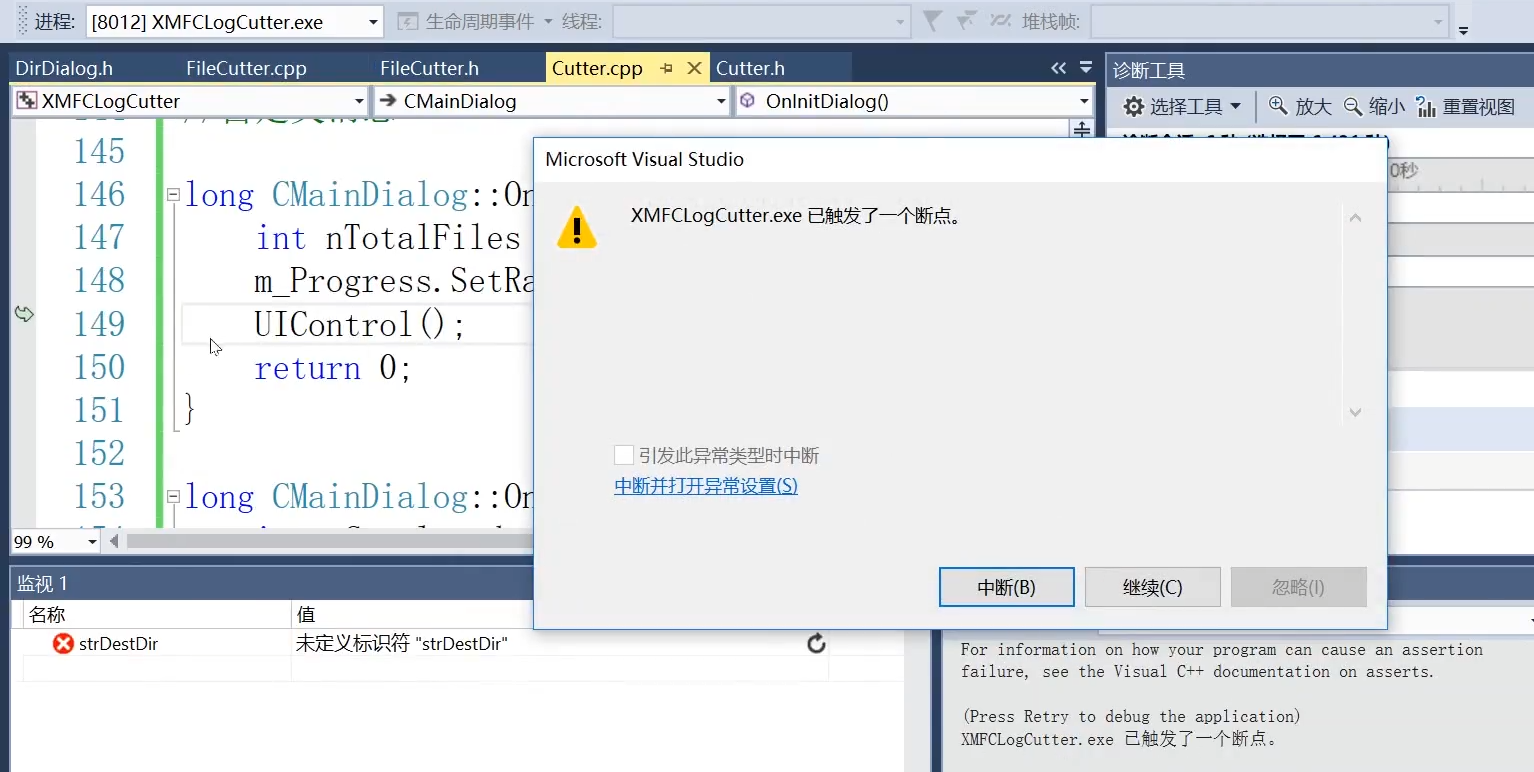The image size is (1534, 772).
Task: Show overflow document tabs chevron
Action: 1058,68
